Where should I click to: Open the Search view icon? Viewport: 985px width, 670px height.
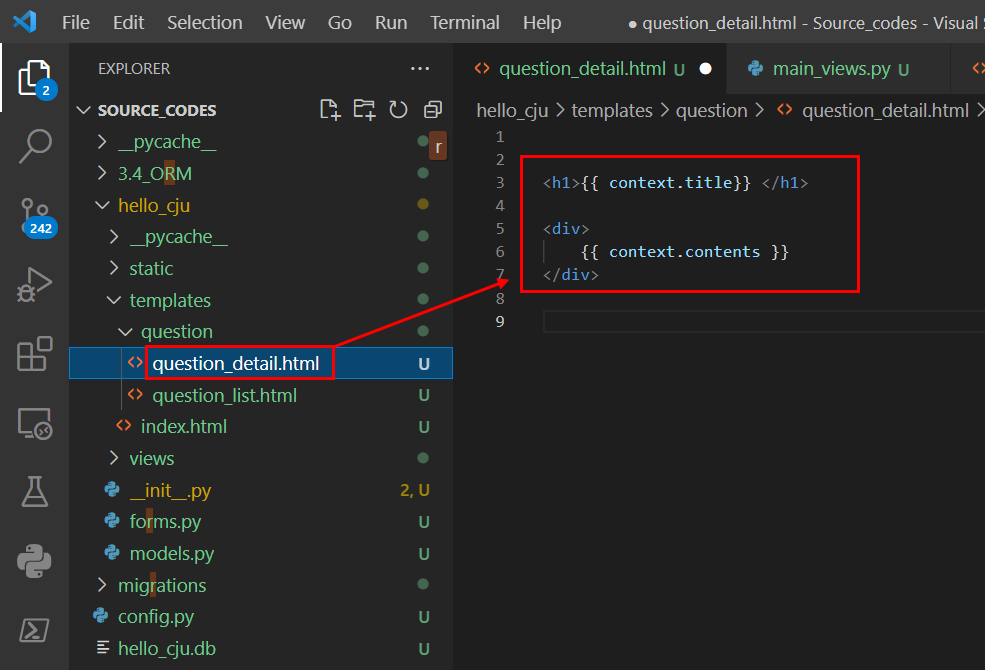35,146
